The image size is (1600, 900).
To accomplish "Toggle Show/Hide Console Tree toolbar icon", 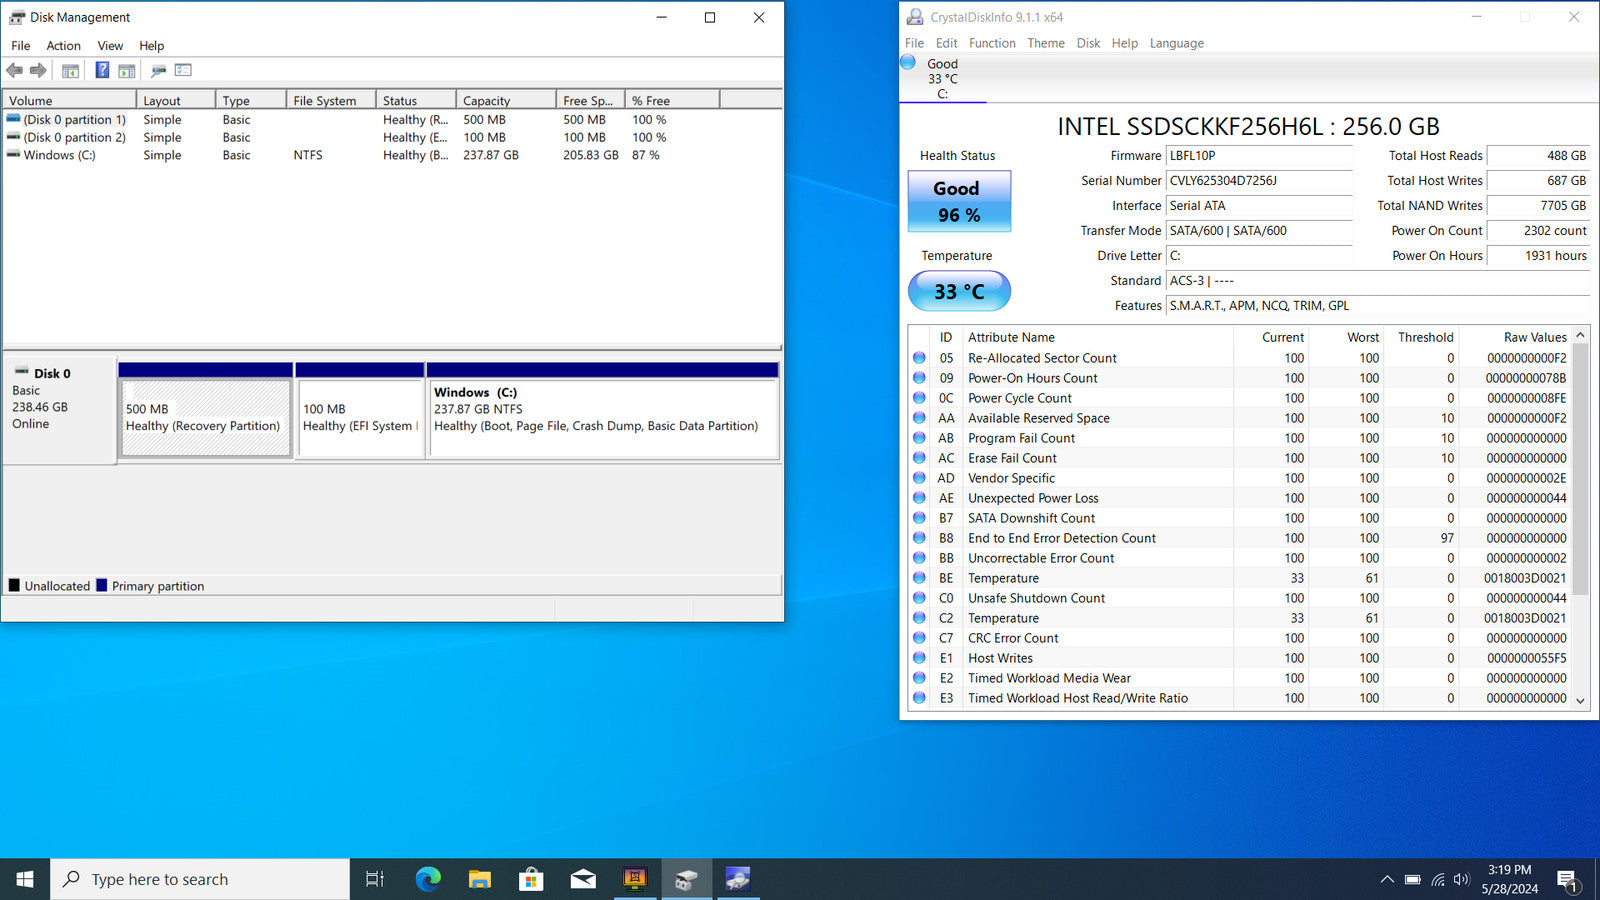I will [70, 70].
